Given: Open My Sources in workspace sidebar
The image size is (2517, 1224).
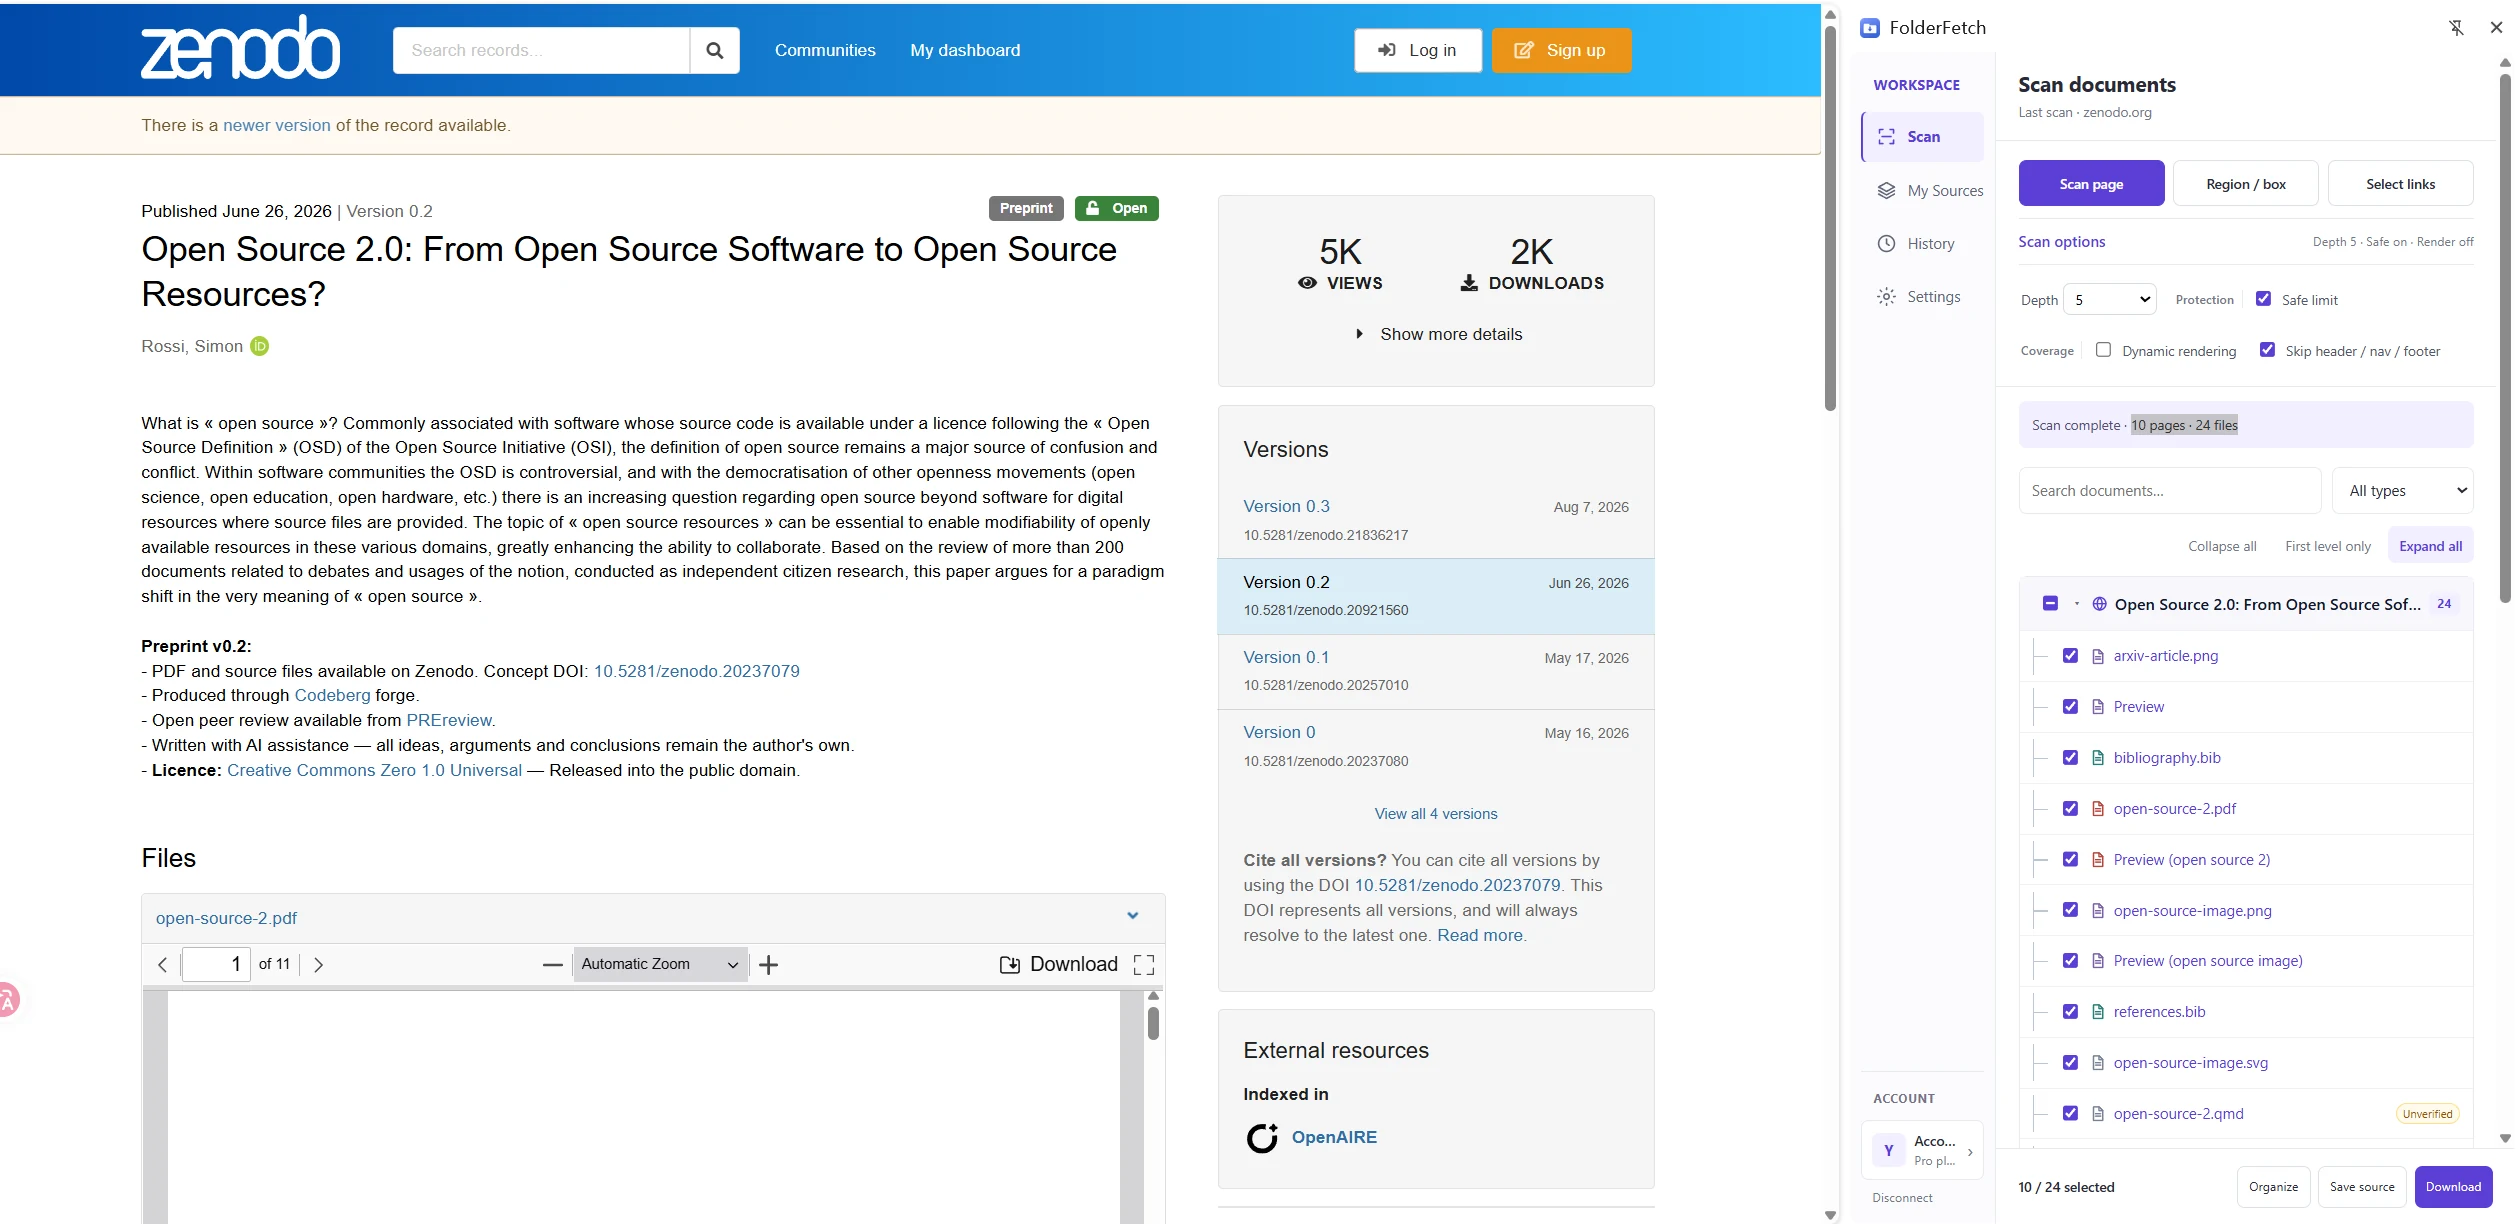Looking at the screenshot, I should [x=1924, y=191].
